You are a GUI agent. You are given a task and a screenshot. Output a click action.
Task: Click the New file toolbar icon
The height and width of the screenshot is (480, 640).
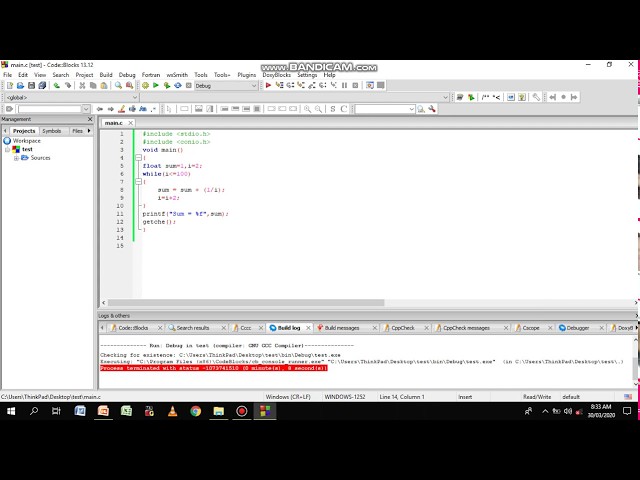pyautogui.click(x=10, y=85)
